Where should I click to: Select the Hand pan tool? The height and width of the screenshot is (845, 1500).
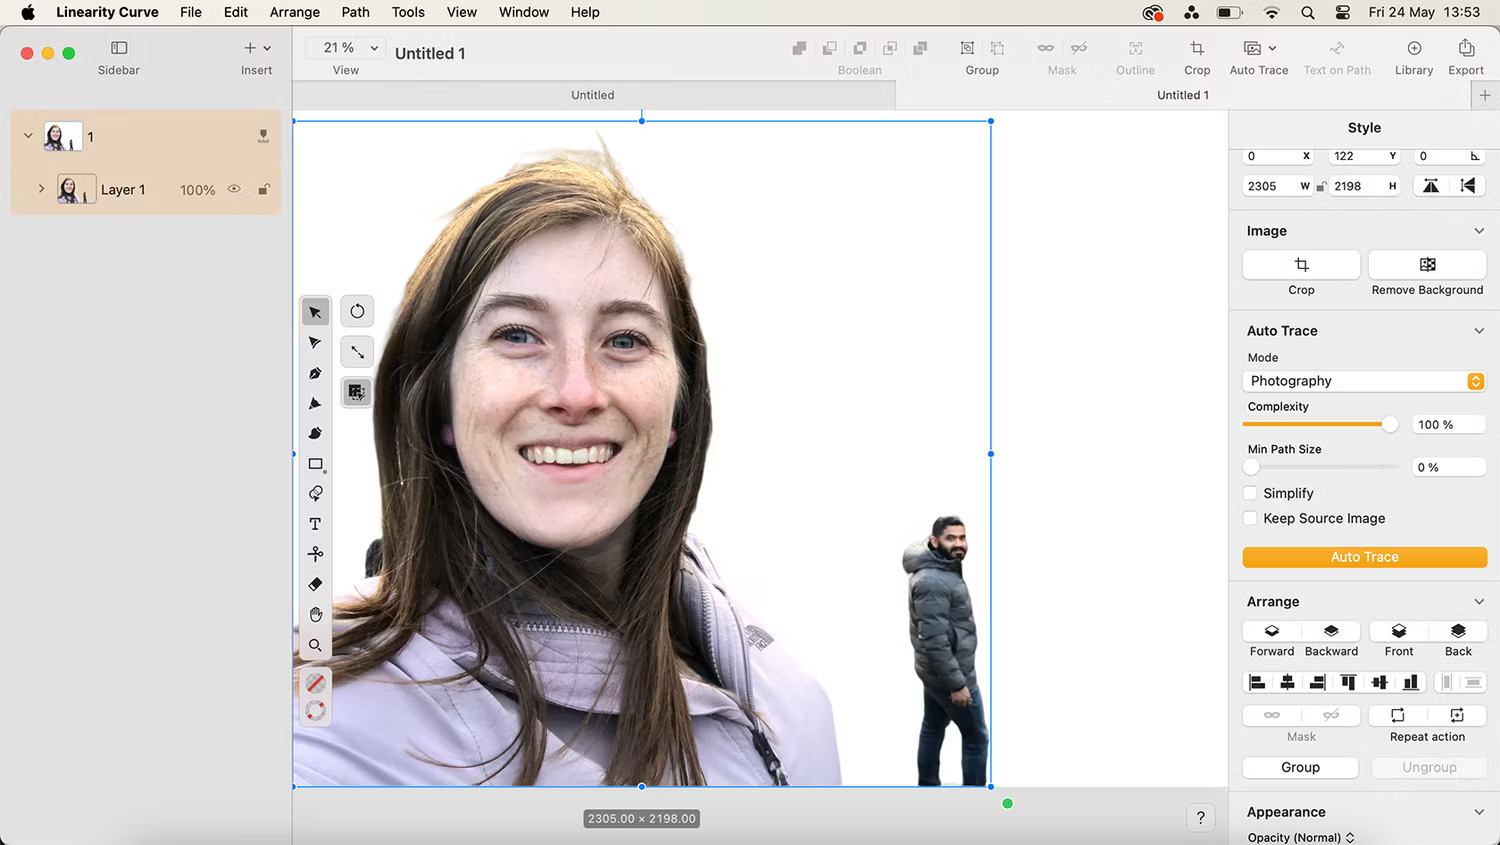(315, 614)
